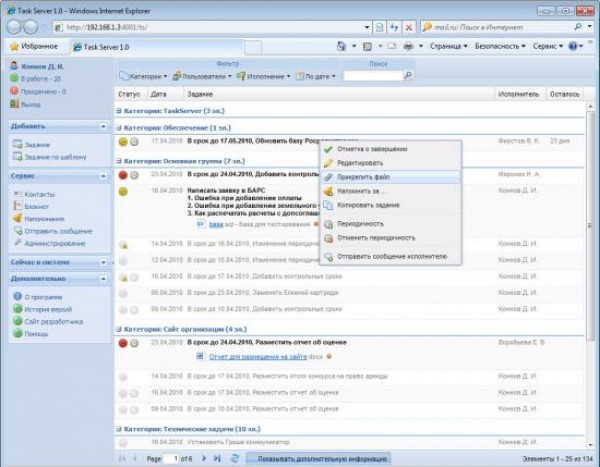Viewport: 600px width, 467px height.
Task: Collapse the 'Сервис' sidebar panel
Action: pyautogui.click(x=103, y=176)
